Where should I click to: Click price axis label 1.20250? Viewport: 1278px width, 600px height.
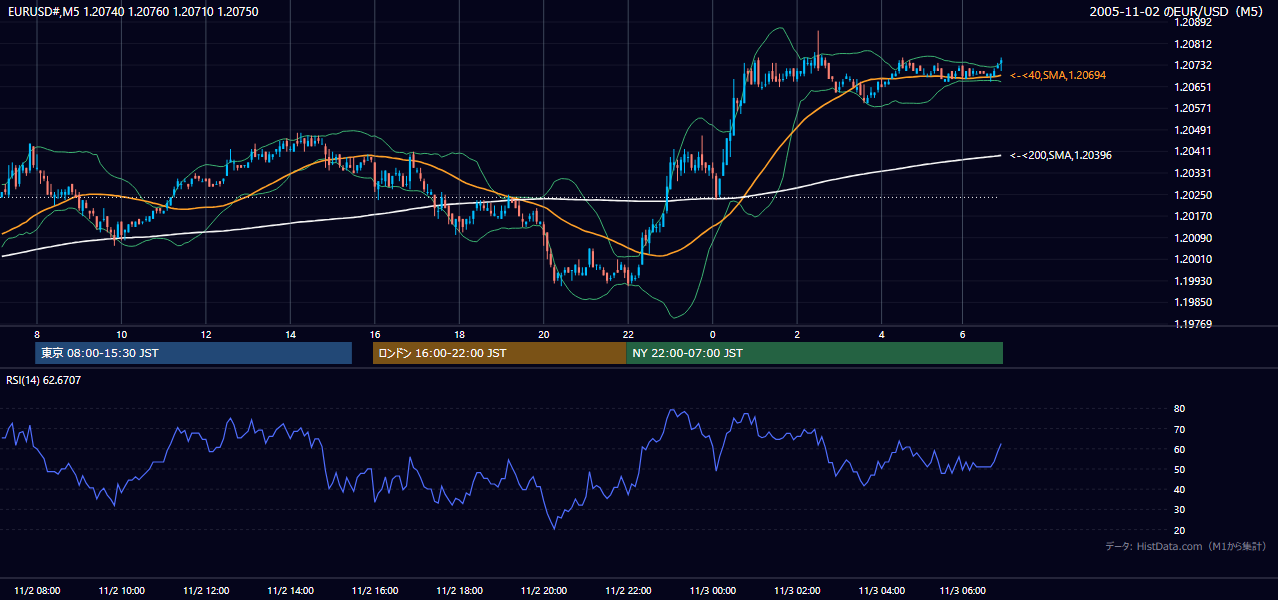click(x=1193, y=195)
